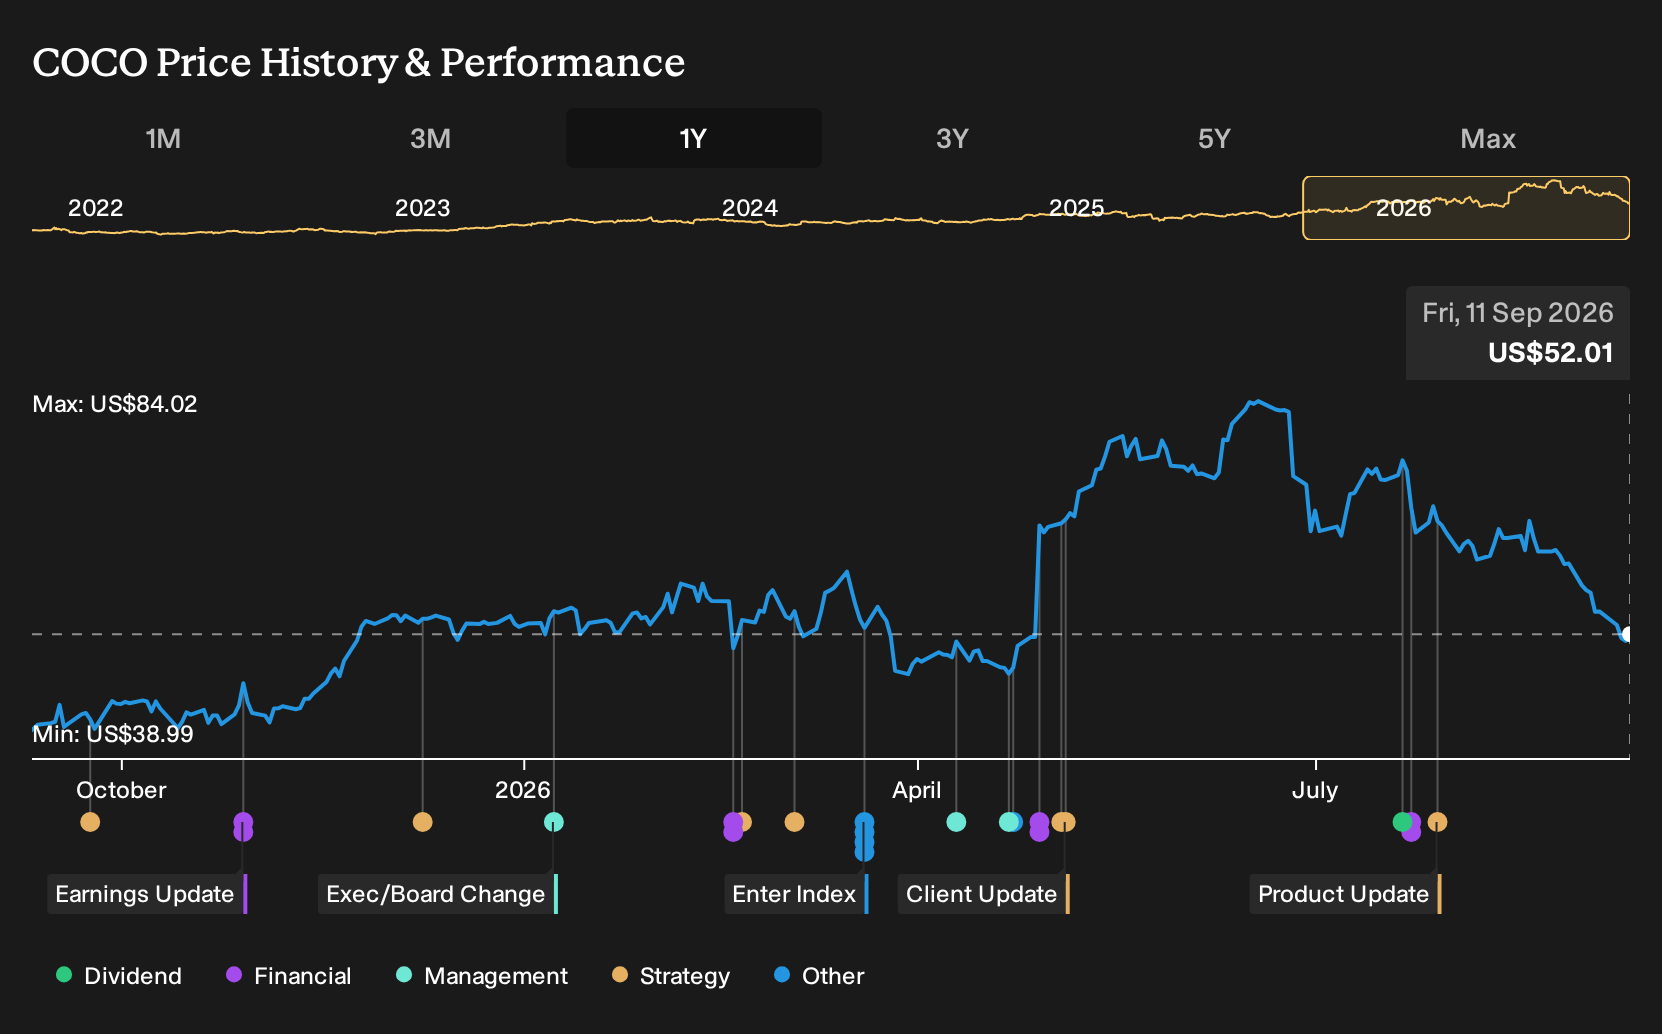Click blue Other marker stack above Enter Index
Image resolution: width=1662 pixels, height=1034 pixels.
(865, 837)
